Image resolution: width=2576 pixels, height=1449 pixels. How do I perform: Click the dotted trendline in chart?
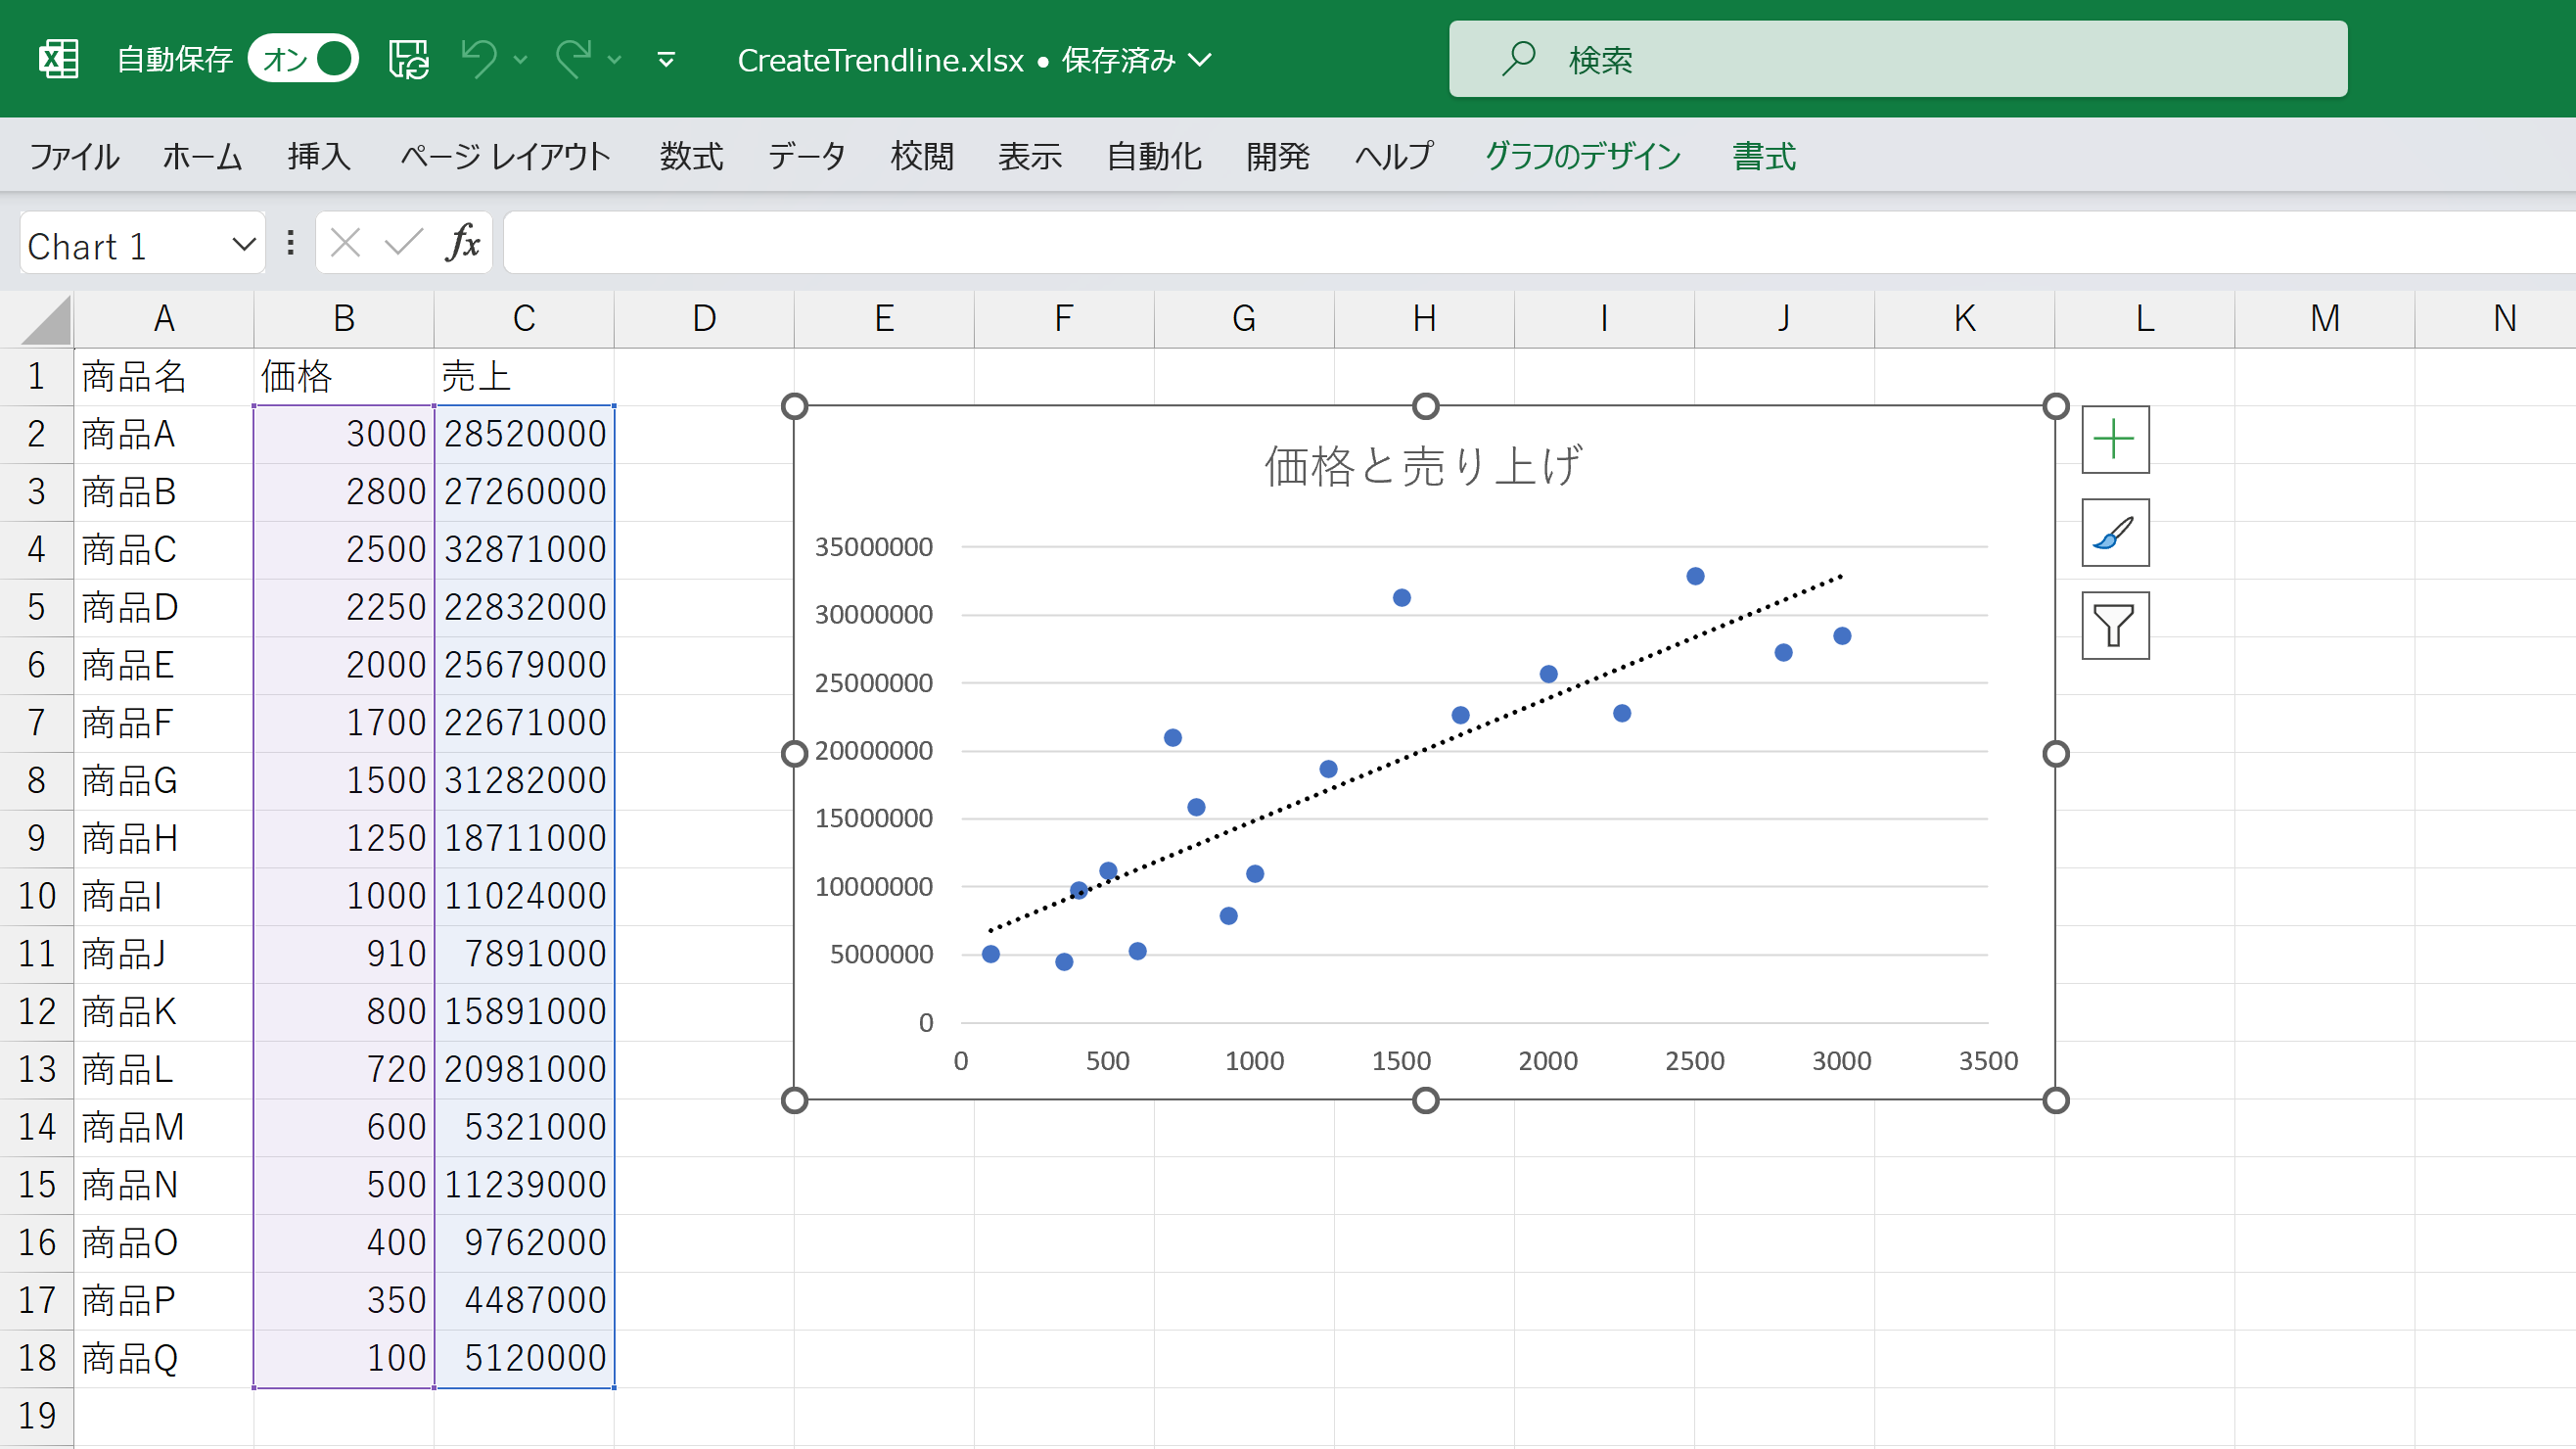[1415, 755]
